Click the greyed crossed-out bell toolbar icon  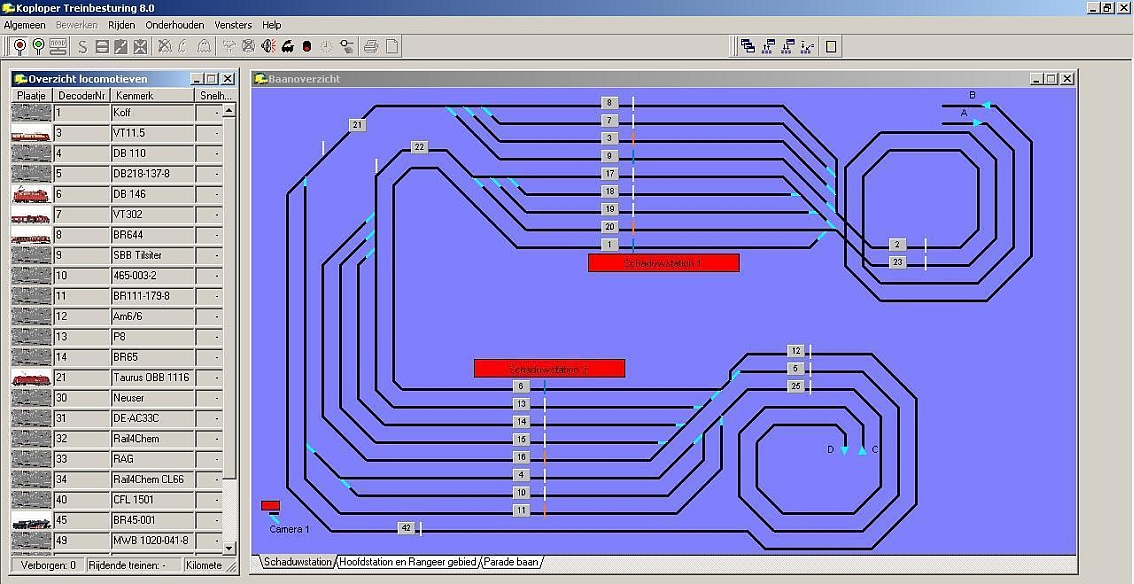coord(165,47)
